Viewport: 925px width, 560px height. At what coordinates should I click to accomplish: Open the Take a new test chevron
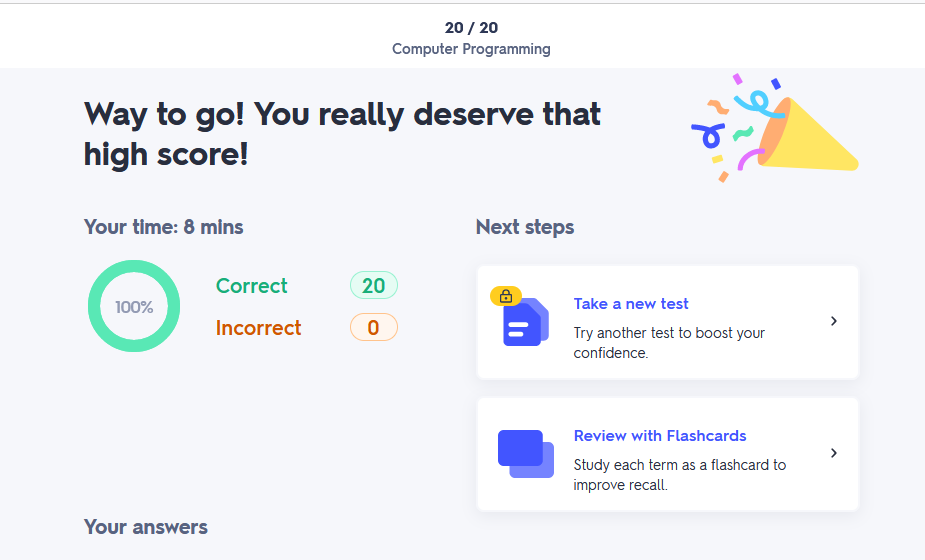pyautogui.click(x=834, y=321)
